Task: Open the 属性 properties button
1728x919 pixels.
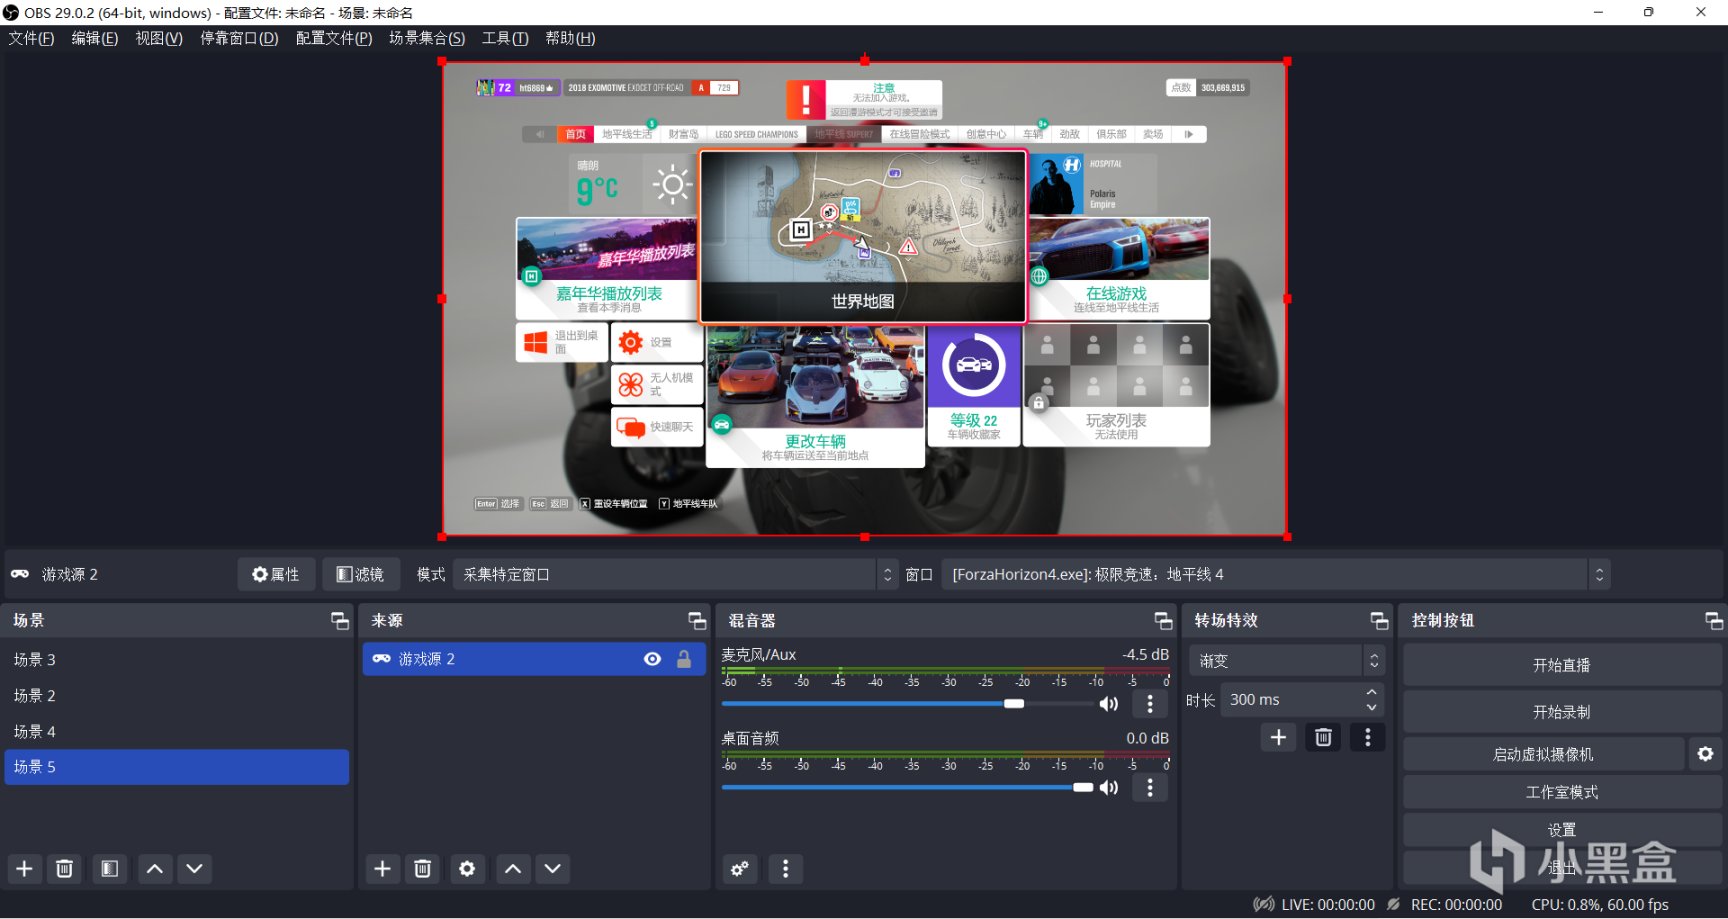Action: tap(276, 575)
